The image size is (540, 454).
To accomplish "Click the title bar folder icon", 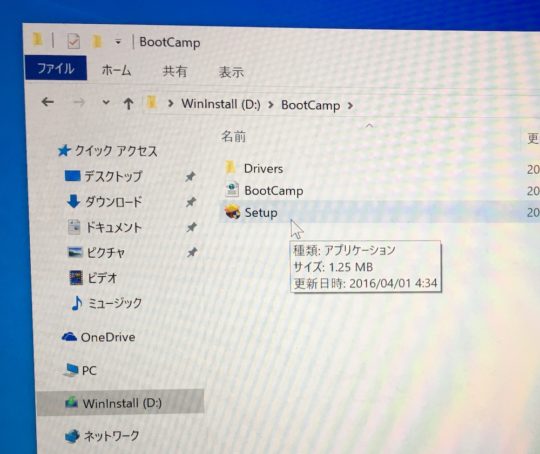I will 38,40.
